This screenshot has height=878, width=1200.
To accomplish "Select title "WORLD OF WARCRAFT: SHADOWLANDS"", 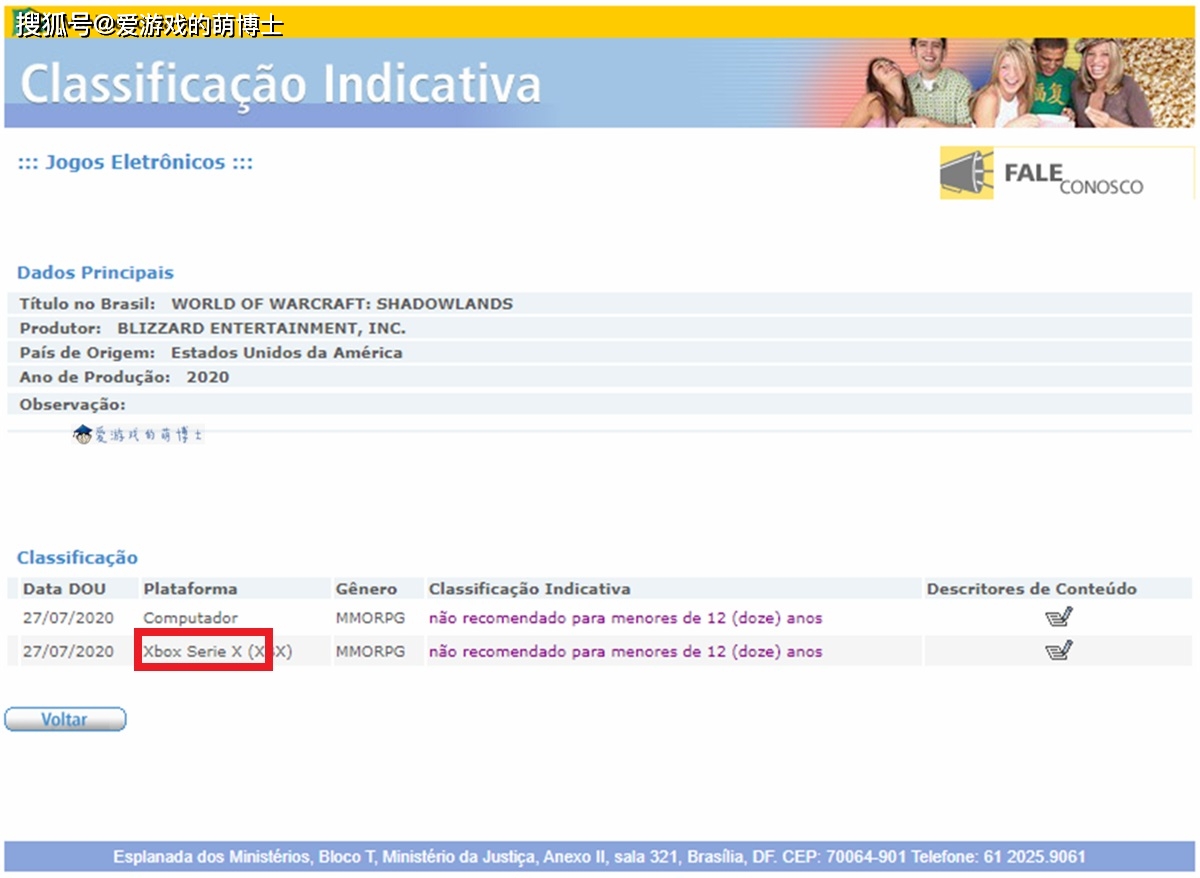I will pyautogui.click(x=342, y=304).
